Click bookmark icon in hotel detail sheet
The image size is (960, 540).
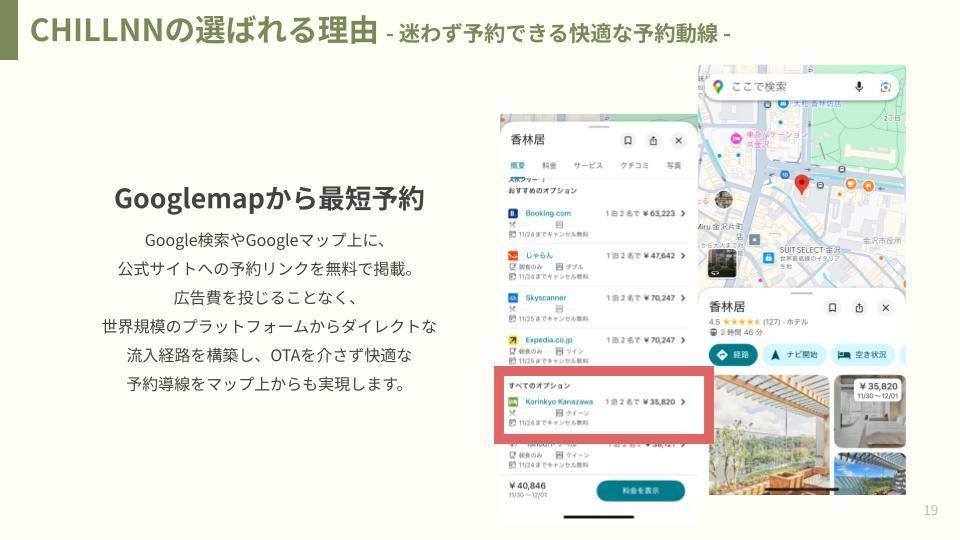coord(628,140)
